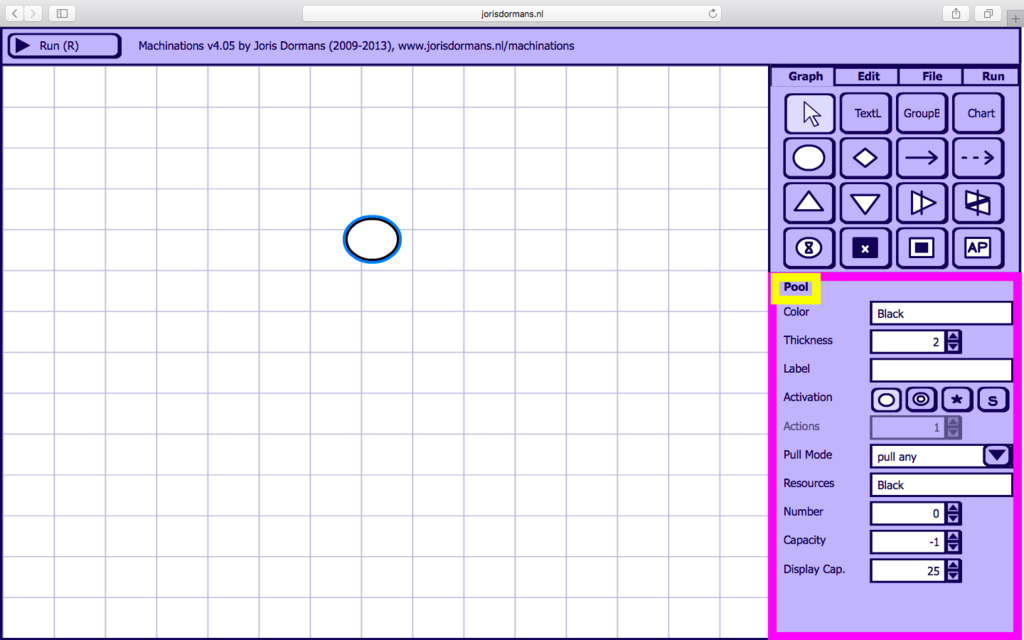The height and width of the screenshot is (640, 1024).
Task: Select the Pool oval tool in palette
Action: coord(809,158)
